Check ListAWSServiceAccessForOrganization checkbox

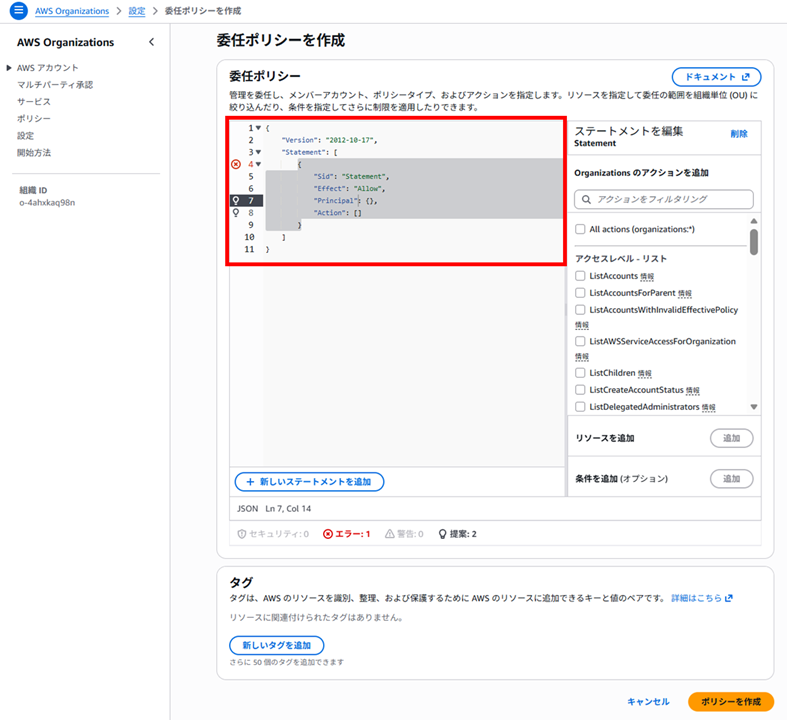[580, 341]
